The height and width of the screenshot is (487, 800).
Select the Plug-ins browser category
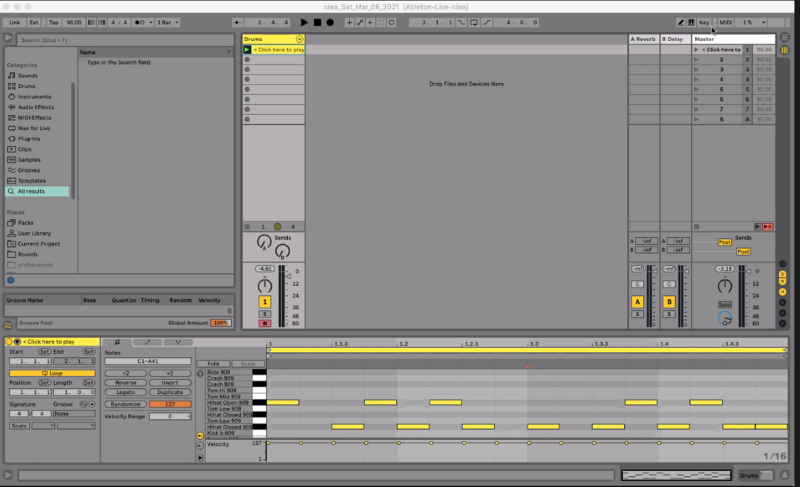point(29,138)
